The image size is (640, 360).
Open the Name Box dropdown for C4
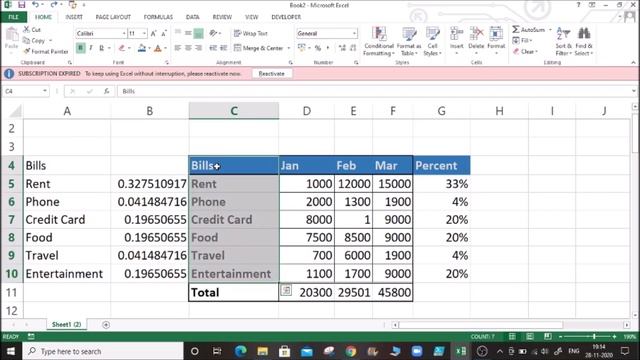click(44, 91)
